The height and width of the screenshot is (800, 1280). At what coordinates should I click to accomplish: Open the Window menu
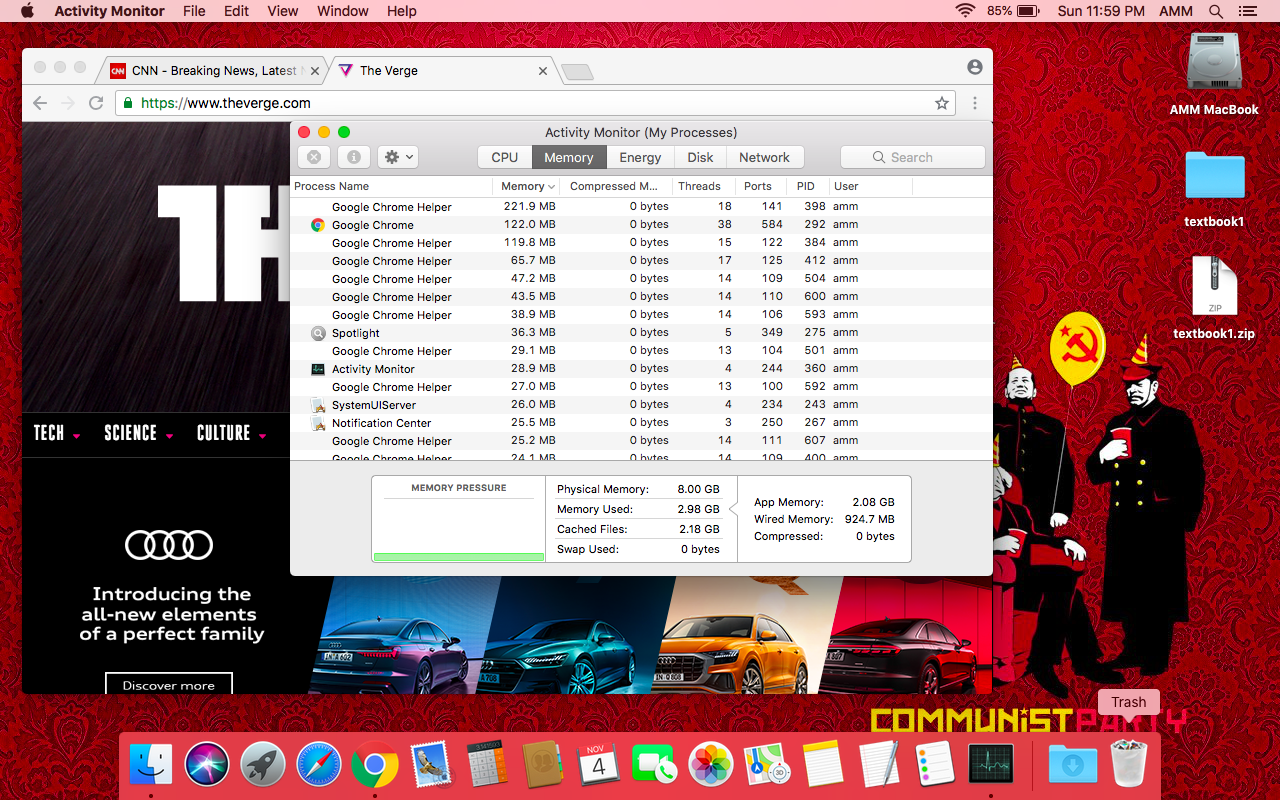(x=343, y=11)
